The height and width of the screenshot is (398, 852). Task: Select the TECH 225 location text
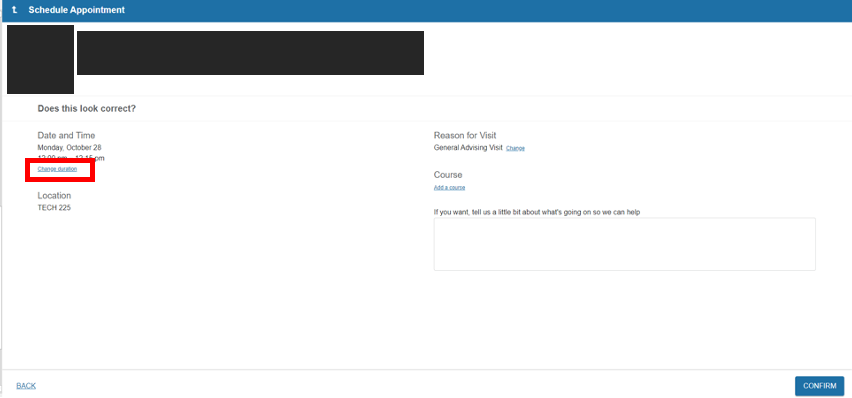(x=54, y=208)
